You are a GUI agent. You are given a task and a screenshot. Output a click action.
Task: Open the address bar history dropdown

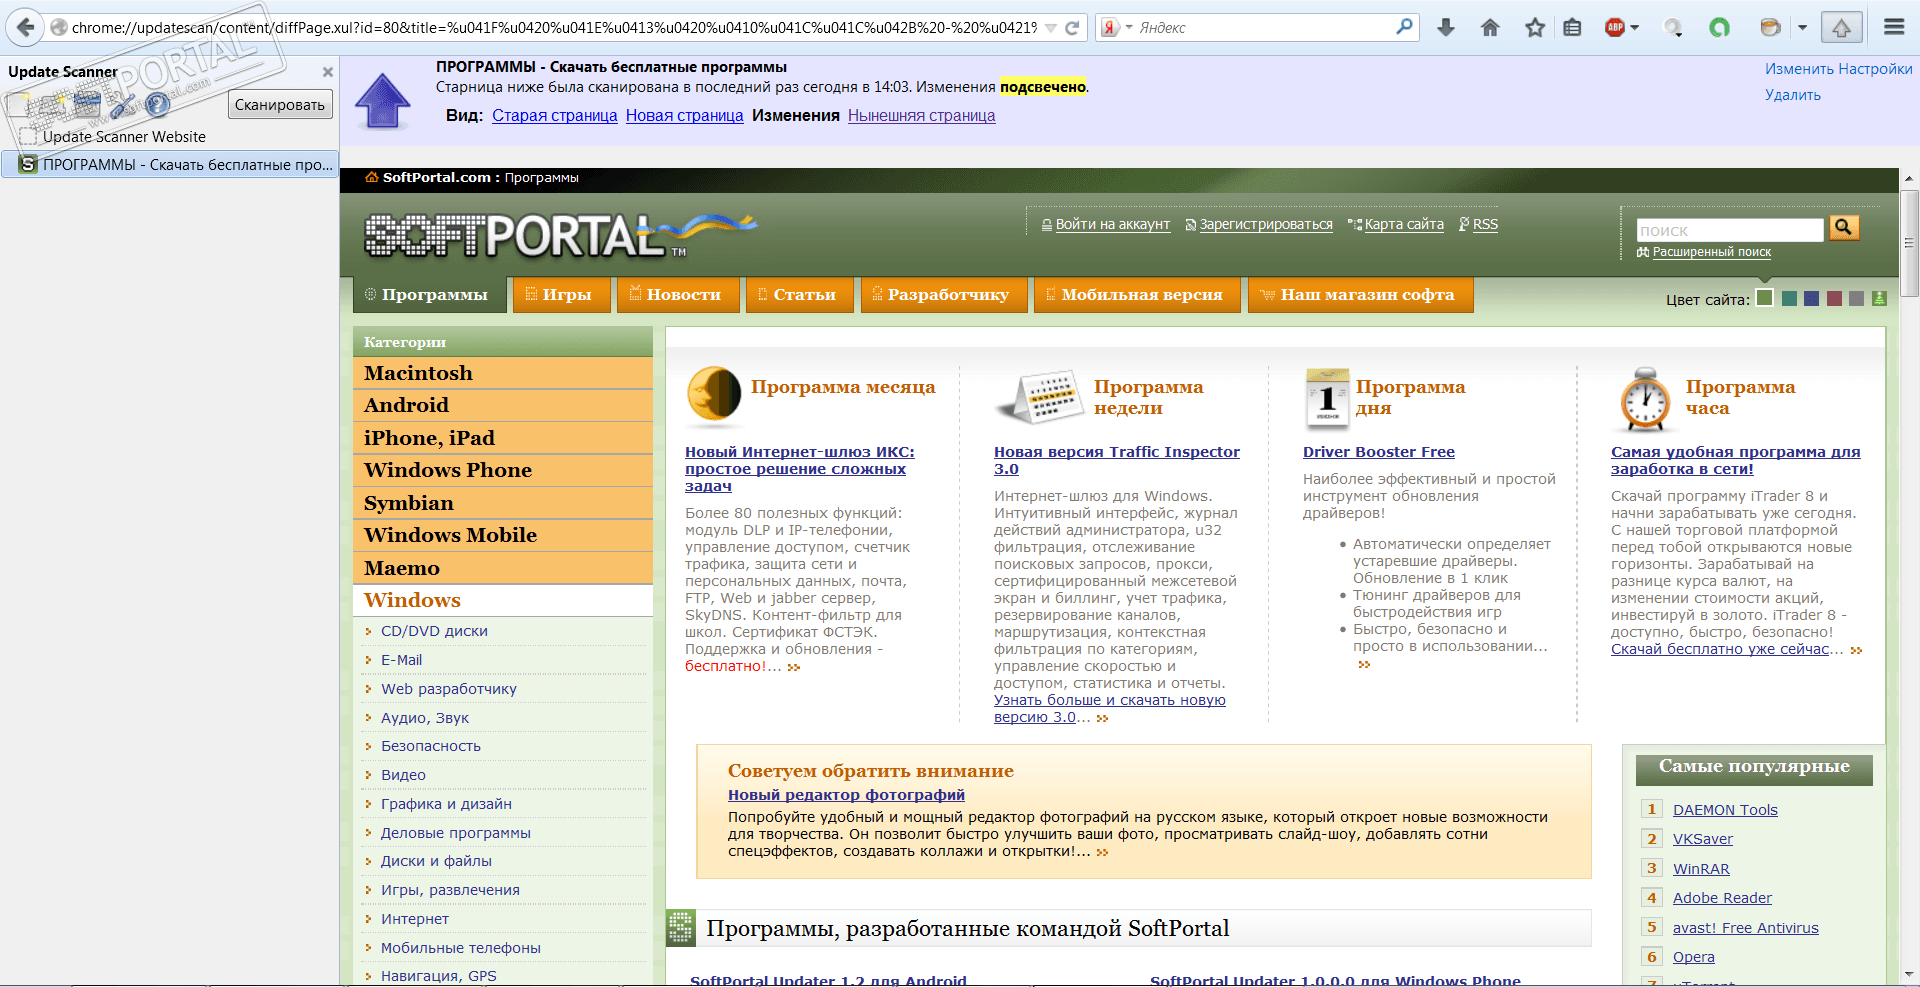coord(1050,28)
